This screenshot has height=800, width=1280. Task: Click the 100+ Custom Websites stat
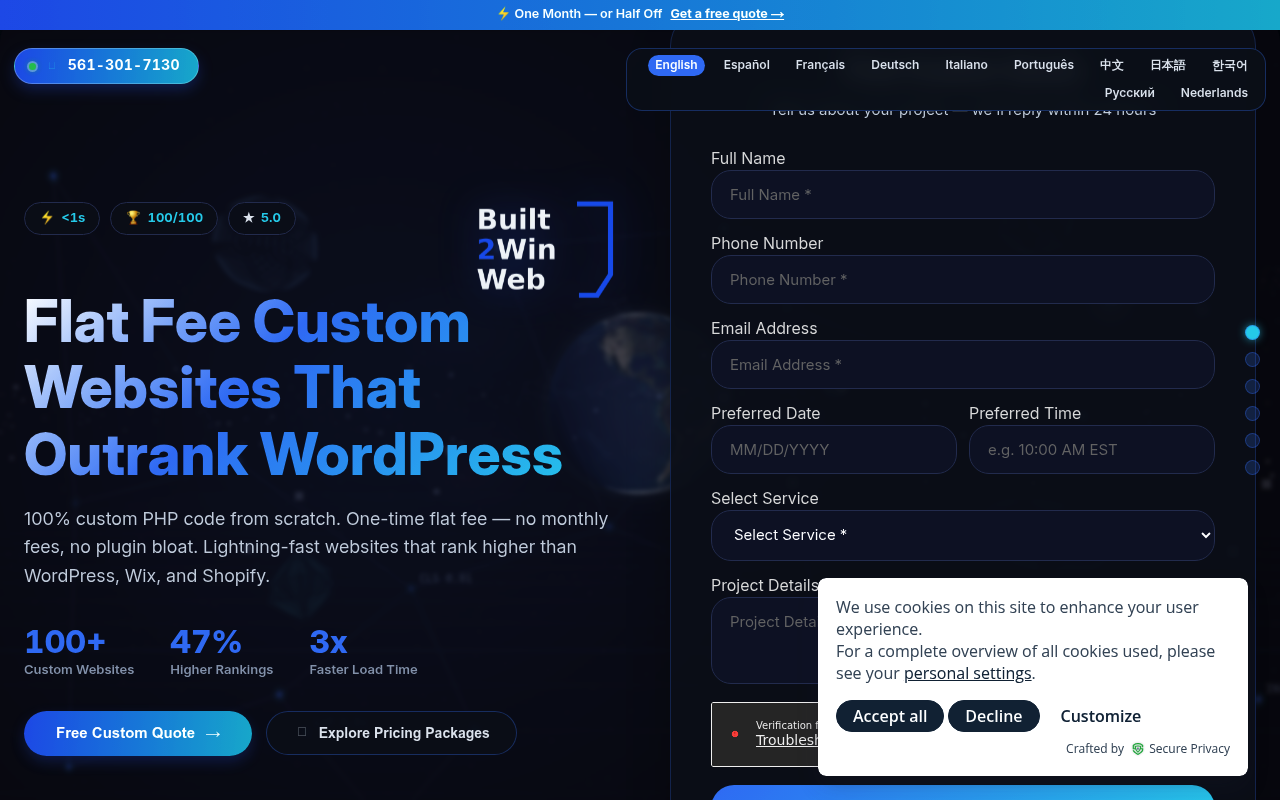[79, 651]
